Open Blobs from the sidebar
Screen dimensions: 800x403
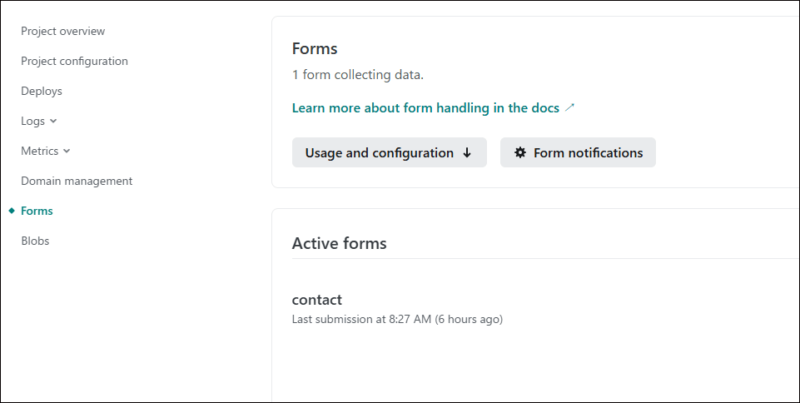[x=35, y=241]
